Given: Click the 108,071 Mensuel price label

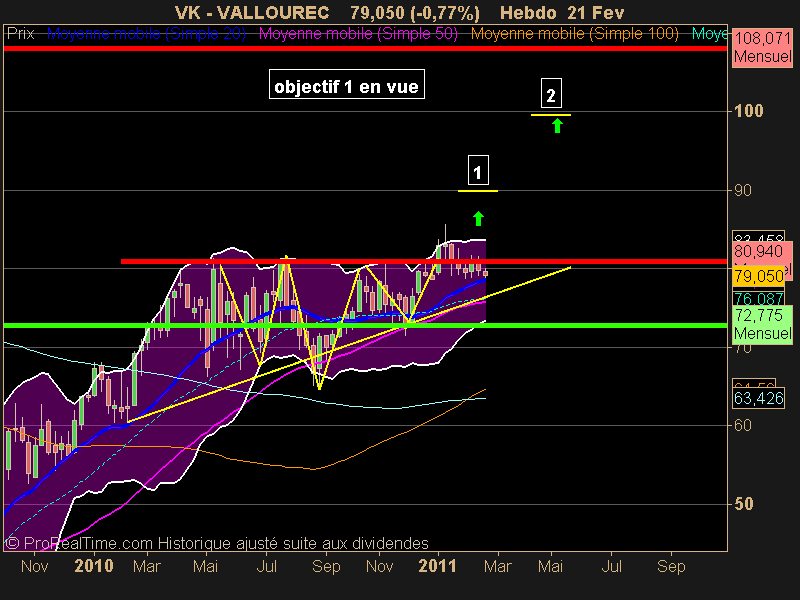Looking at the screenshot, I should point(763,47).
